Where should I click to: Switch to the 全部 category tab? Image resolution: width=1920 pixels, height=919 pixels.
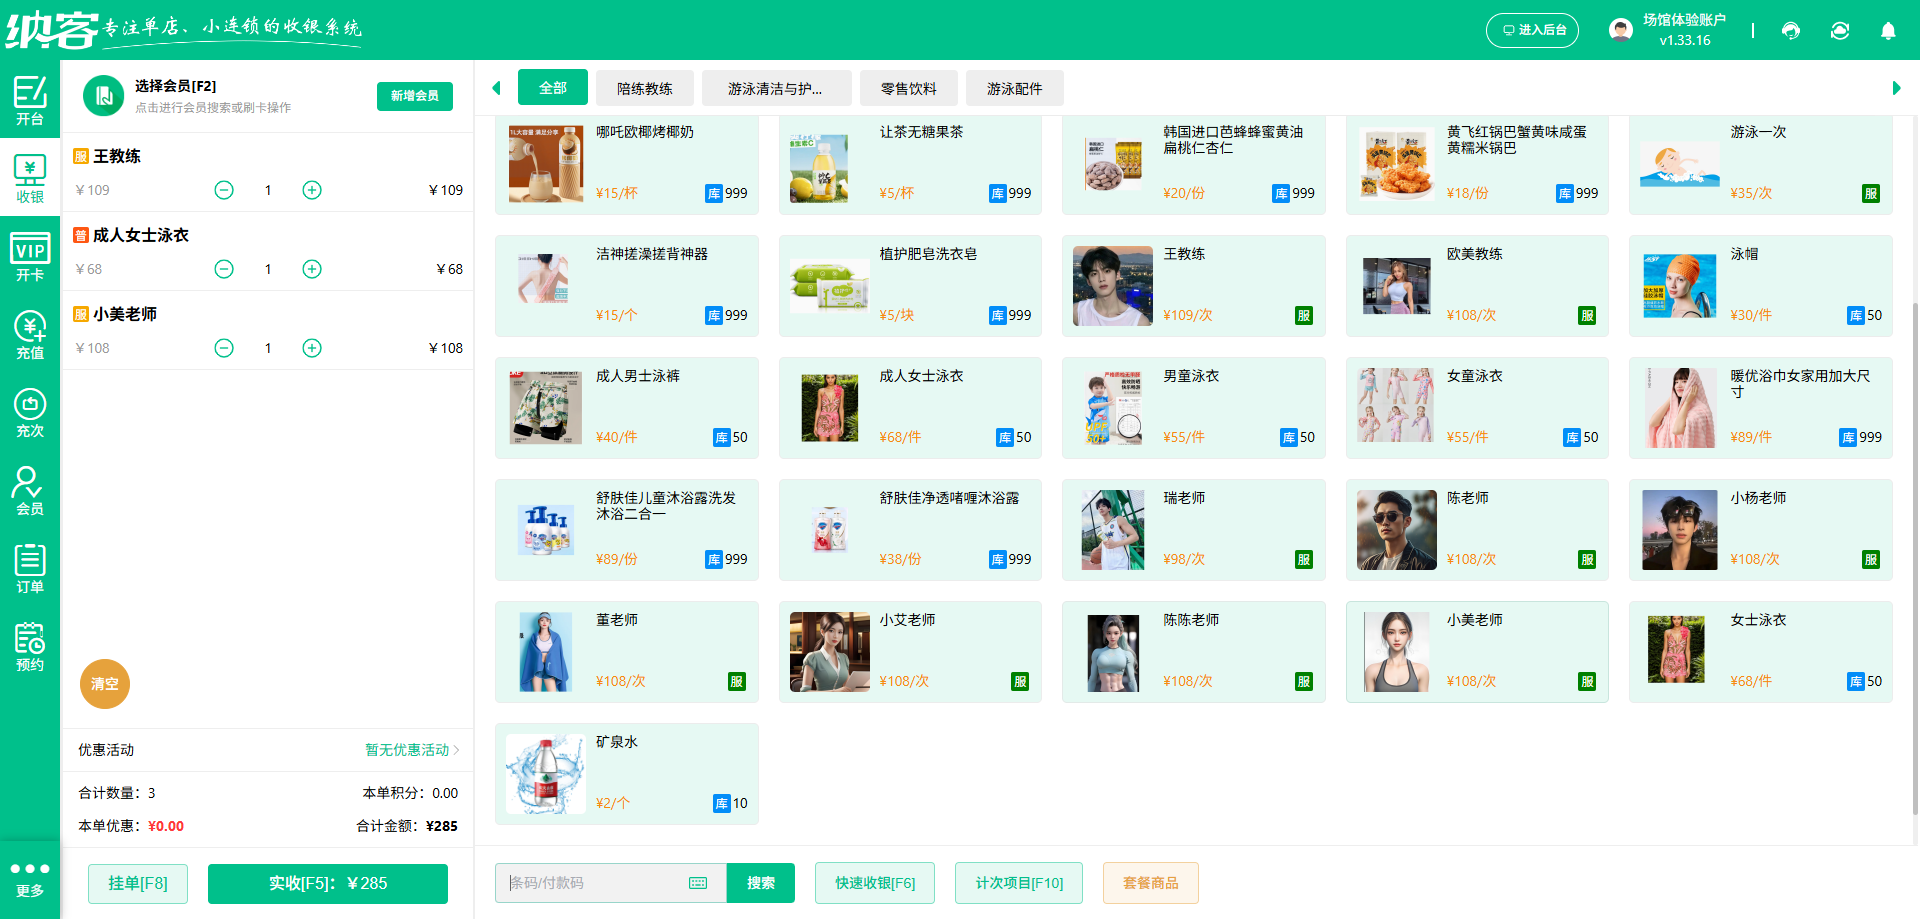tap(553, 87)
